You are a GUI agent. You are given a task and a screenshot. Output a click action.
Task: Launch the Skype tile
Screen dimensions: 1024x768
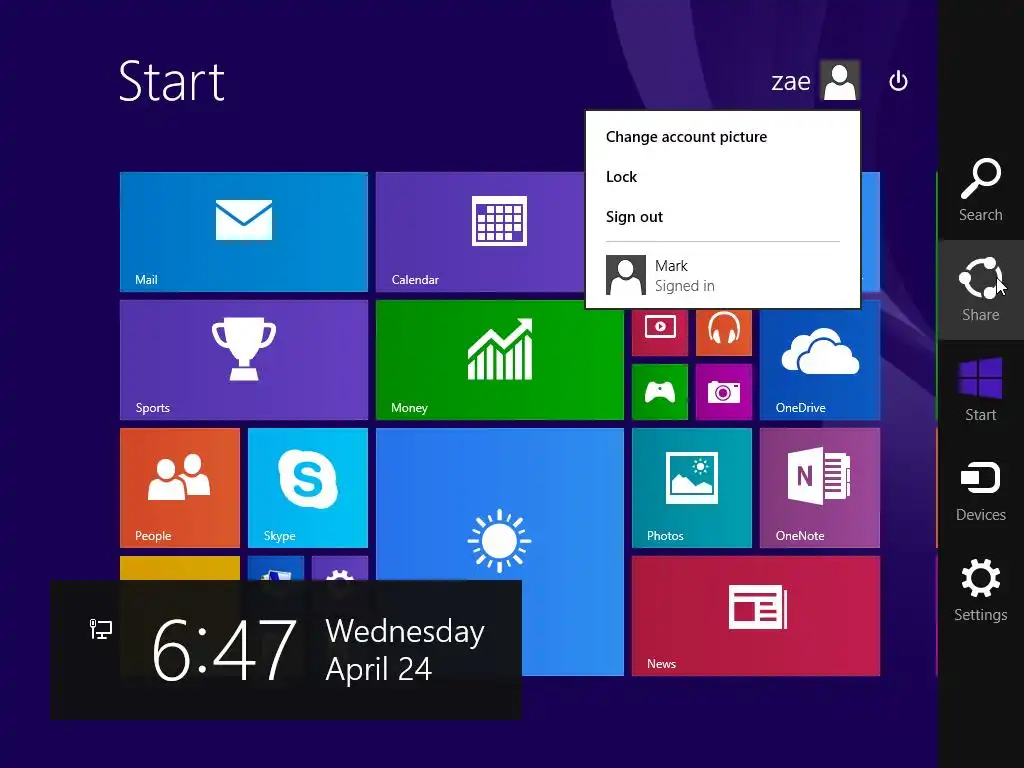click(308, 488)
